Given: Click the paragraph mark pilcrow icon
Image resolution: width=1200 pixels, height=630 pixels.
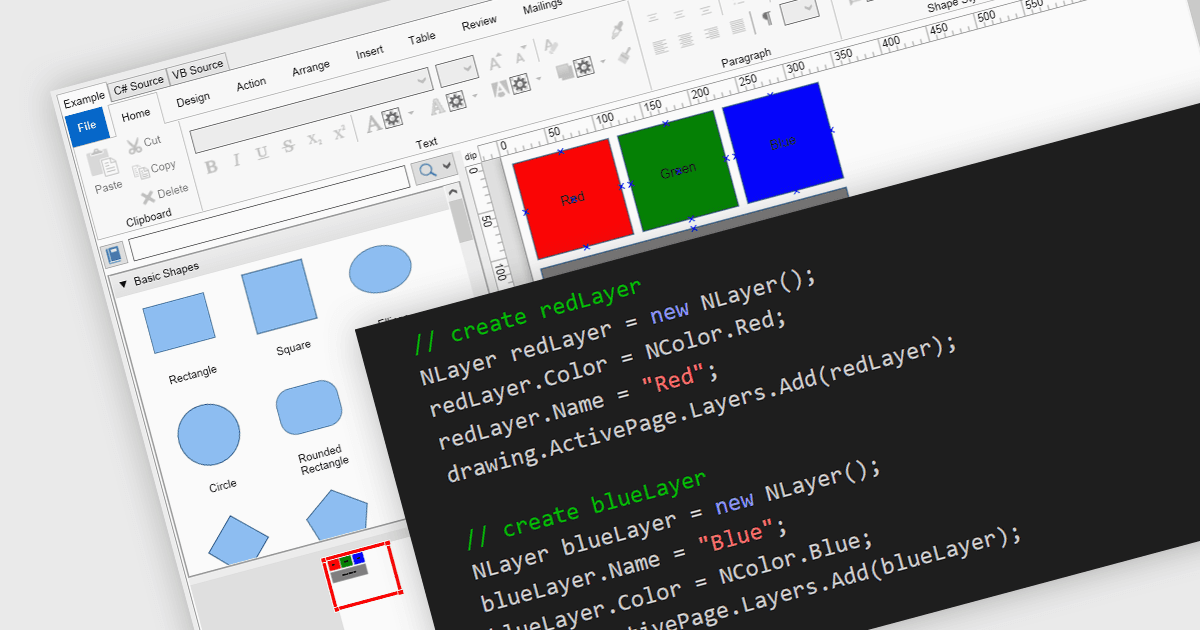Looking at the screenshot, I should (x=768, y=18).
